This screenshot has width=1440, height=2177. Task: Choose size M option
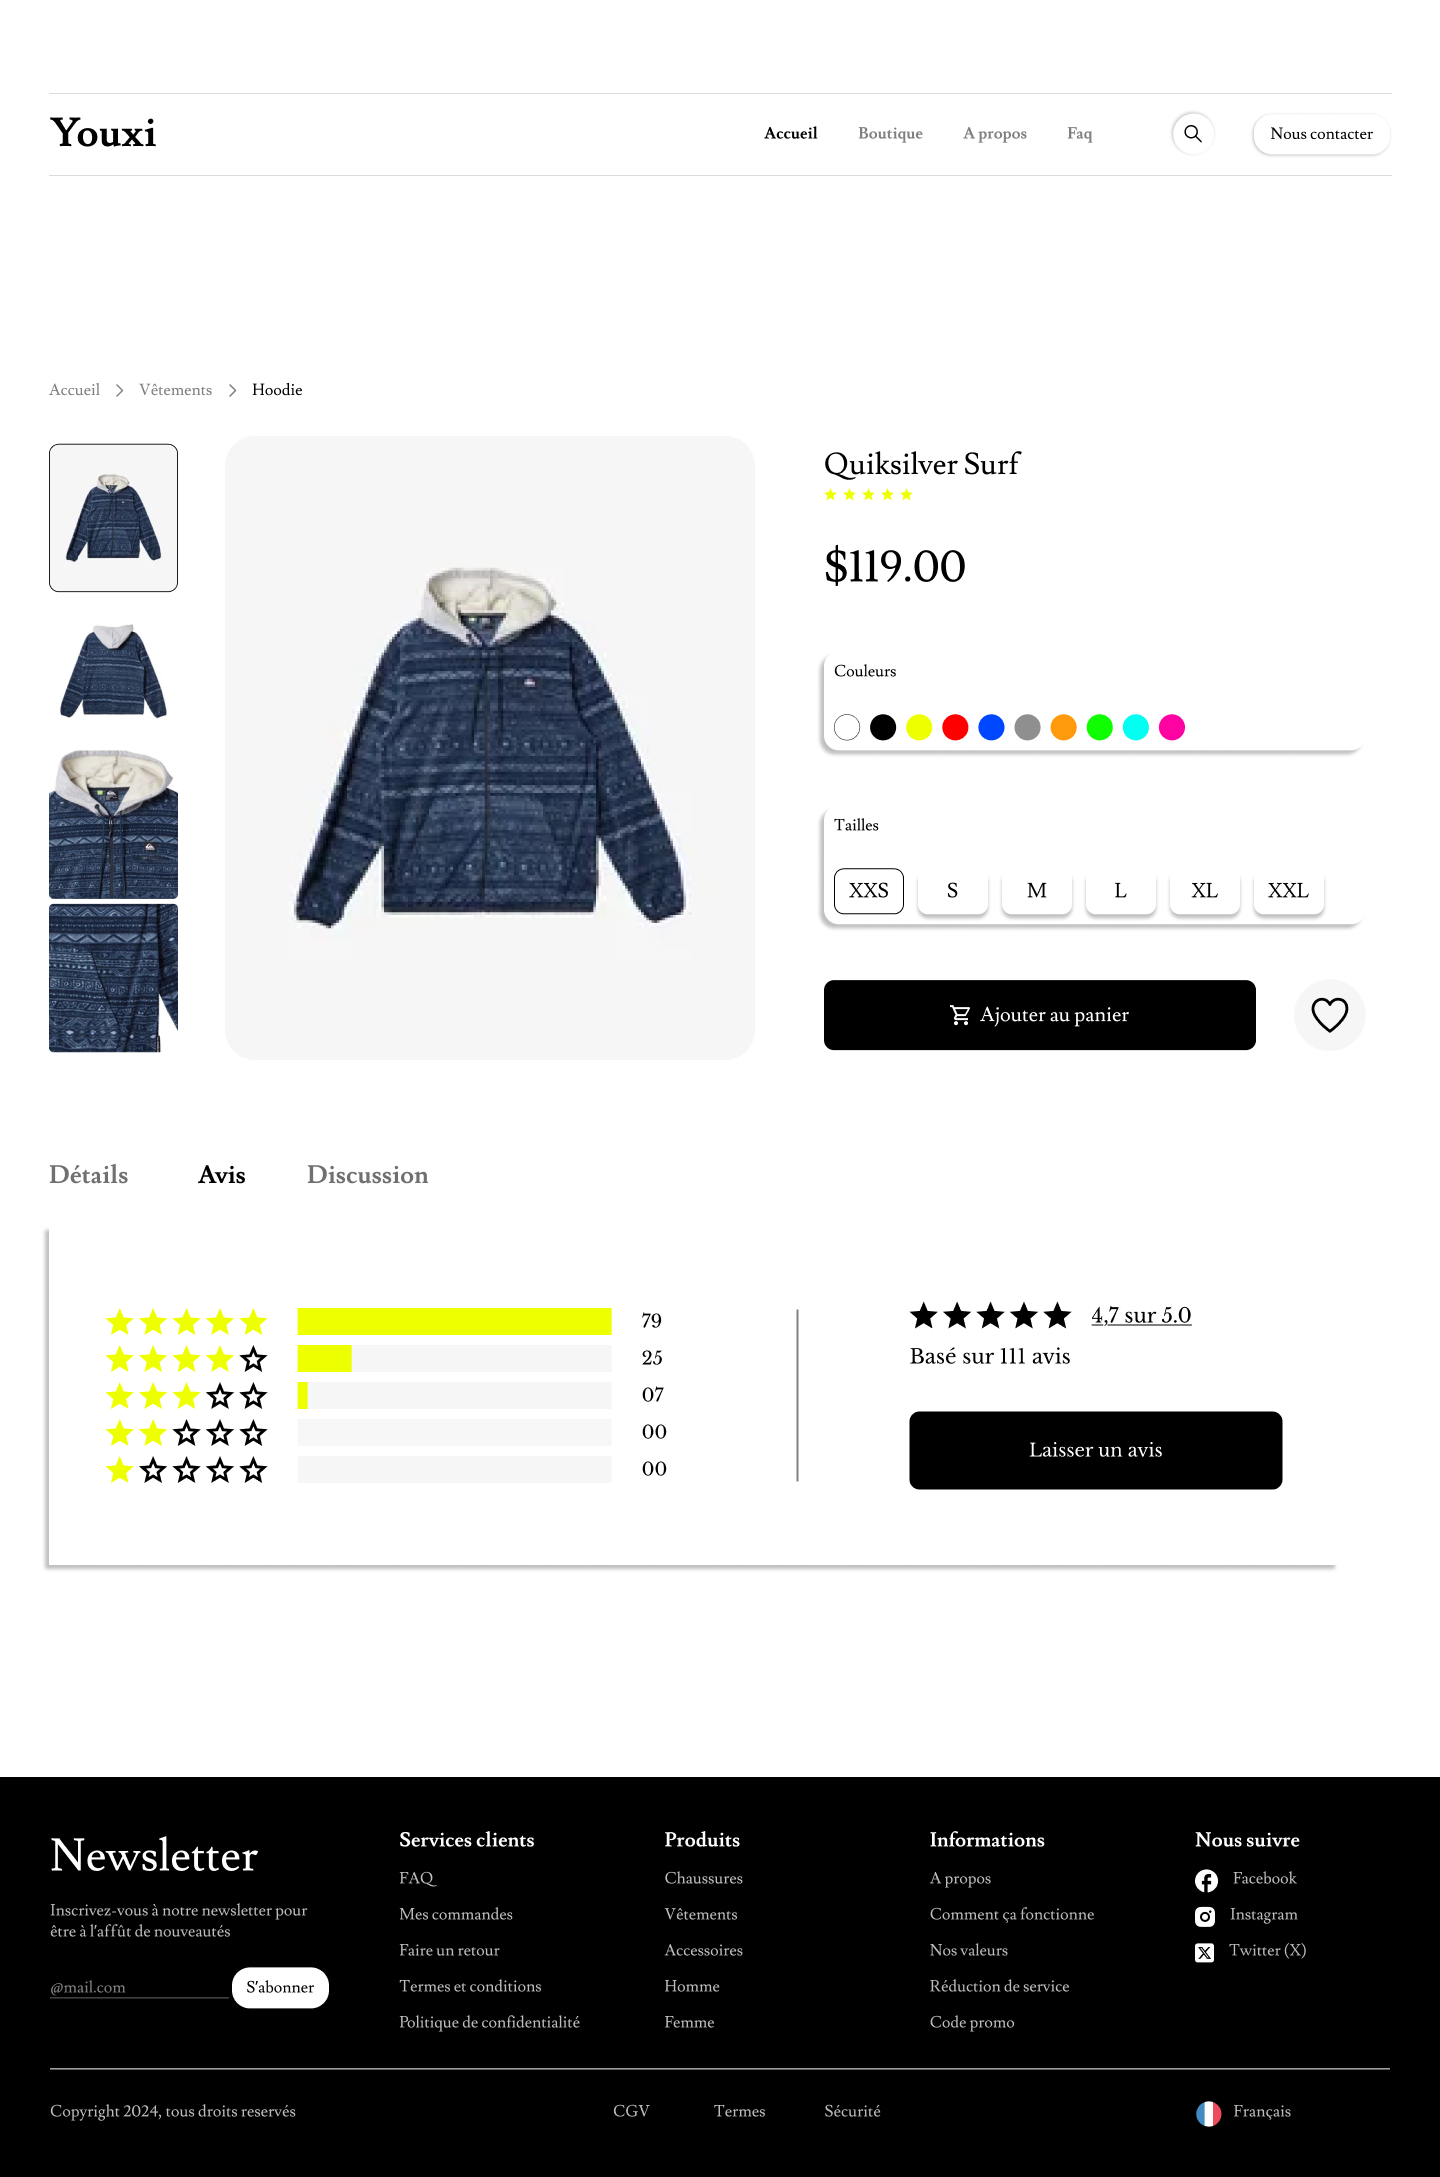tap(1037, 891)
